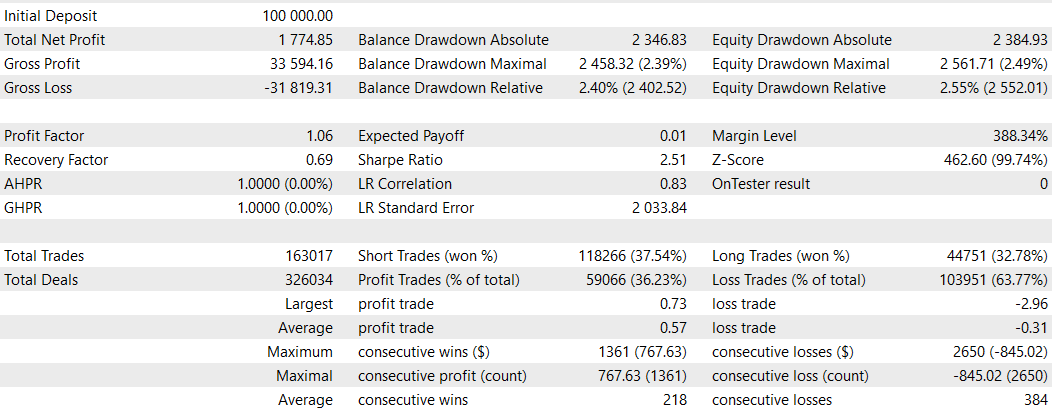1052x408 pixels.
Task: Select the Short Trades won percentage value
Action: 633,256
